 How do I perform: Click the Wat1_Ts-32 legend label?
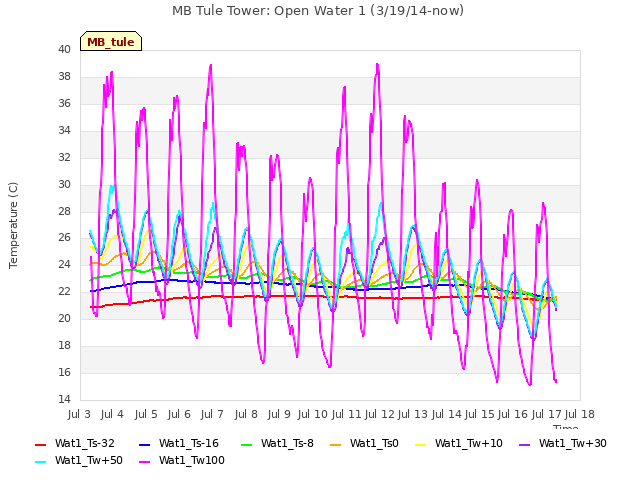84,443
